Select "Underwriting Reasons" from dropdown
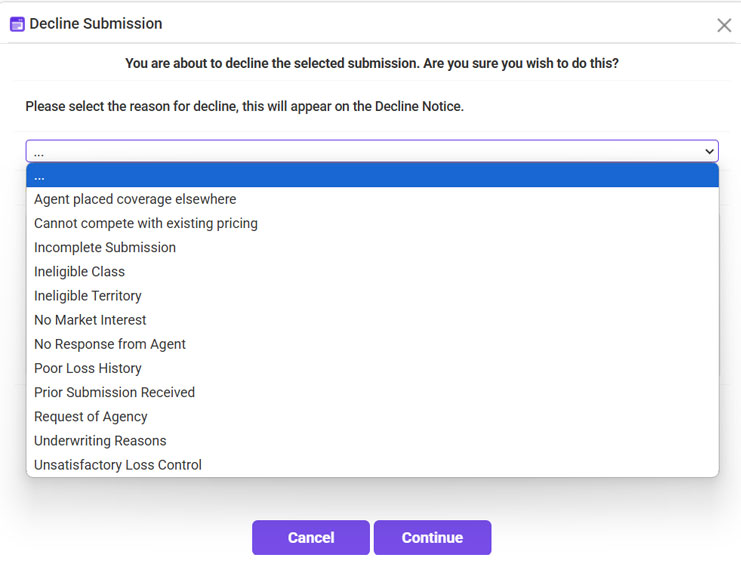 click(100, 440)
